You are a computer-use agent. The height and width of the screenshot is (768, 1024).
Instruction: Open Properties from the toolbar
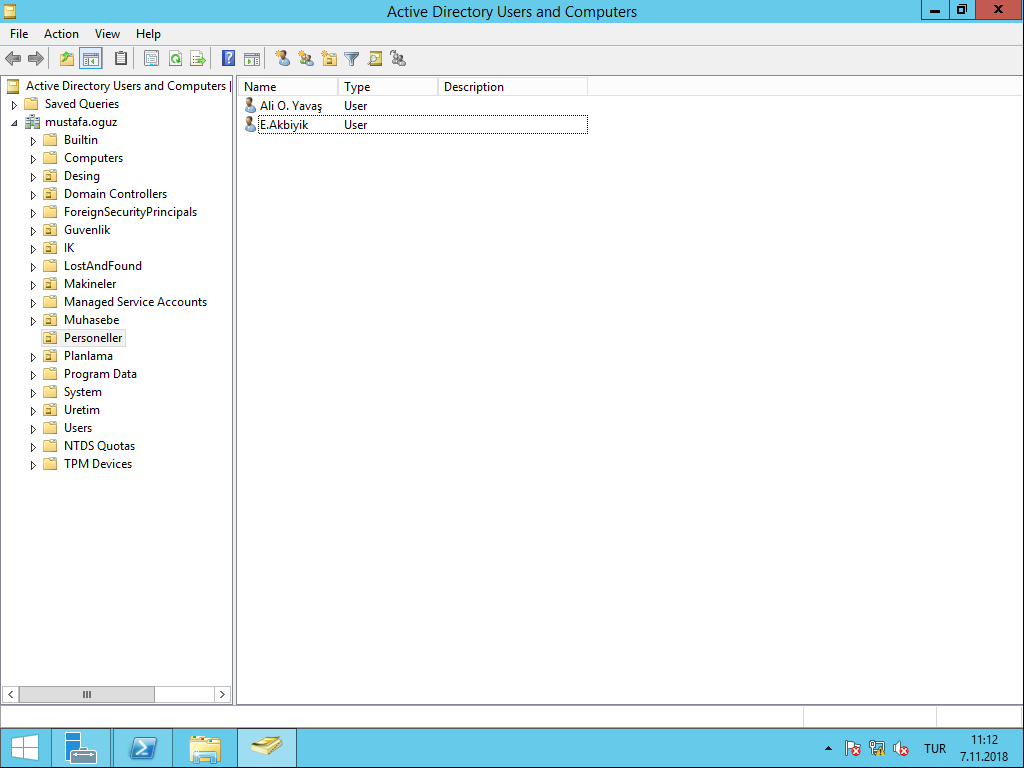click(x=151, y=59)
